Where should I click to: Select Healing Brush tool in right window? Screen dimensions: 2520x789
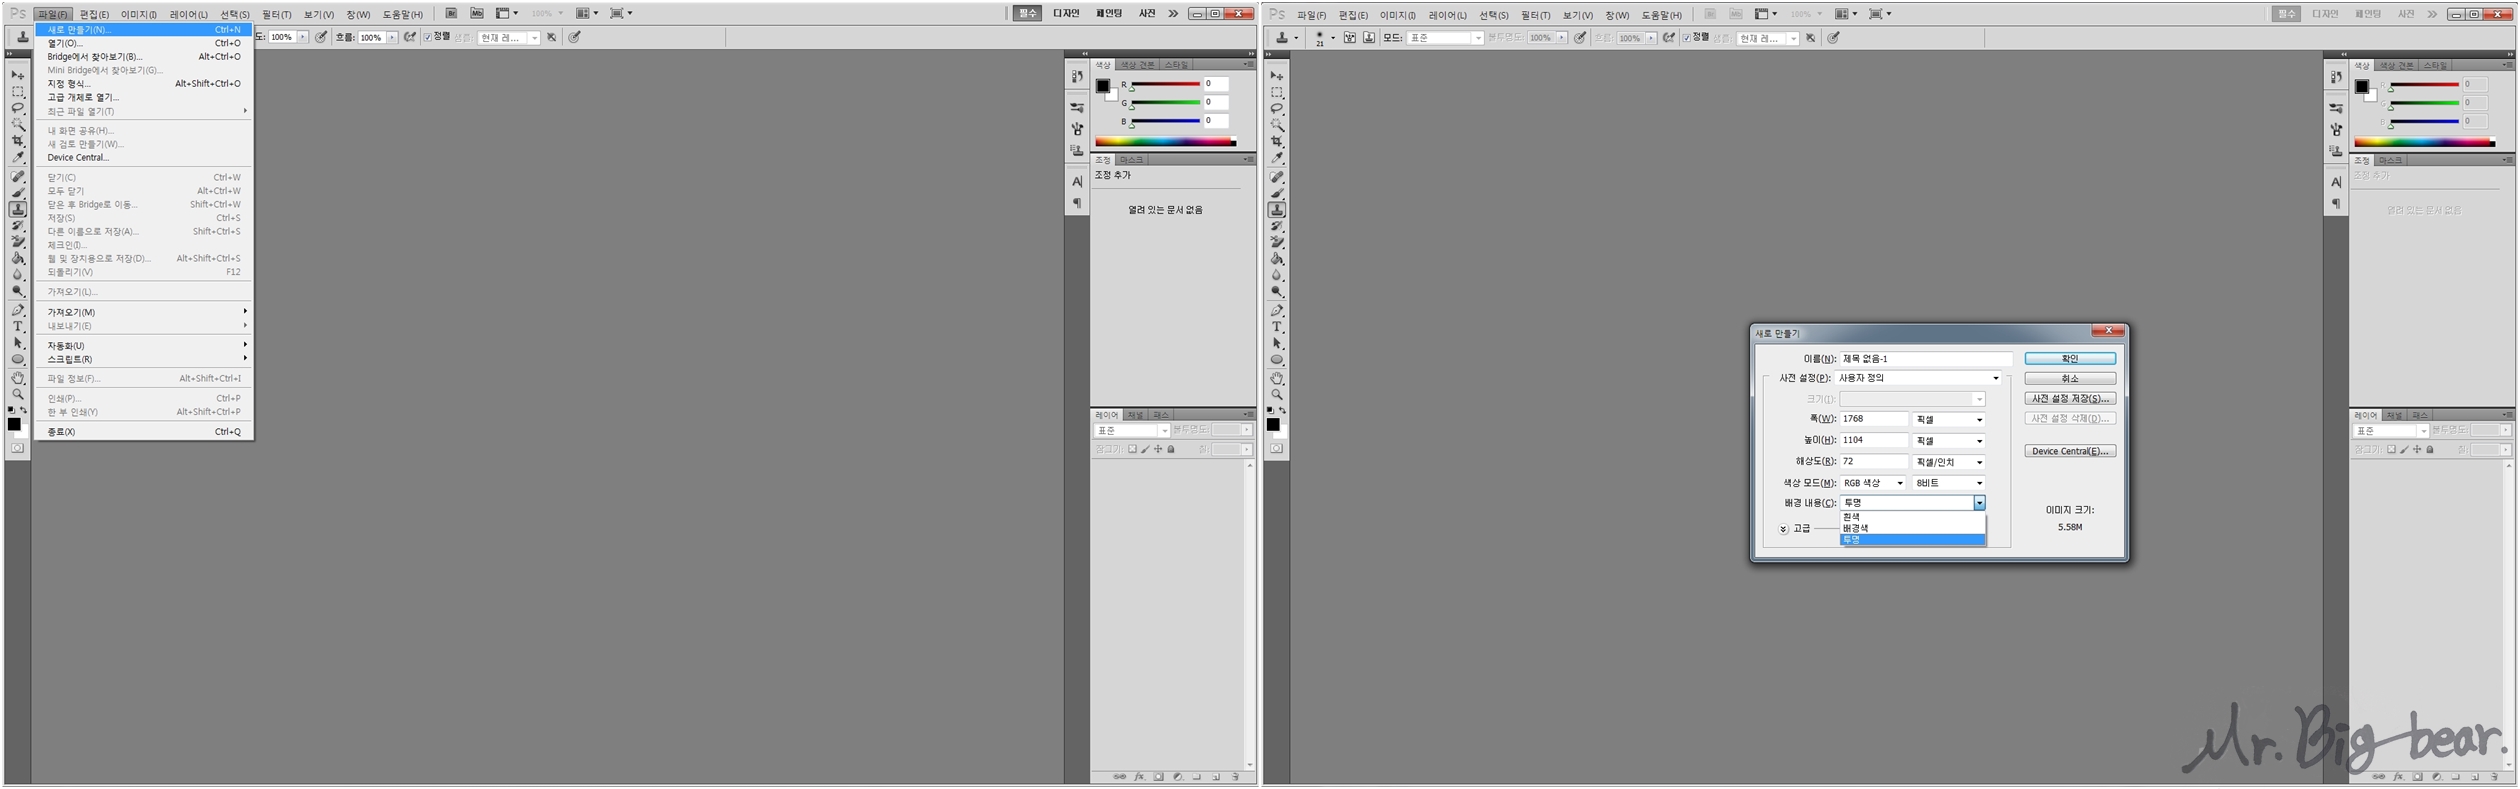click(1277, 177)
